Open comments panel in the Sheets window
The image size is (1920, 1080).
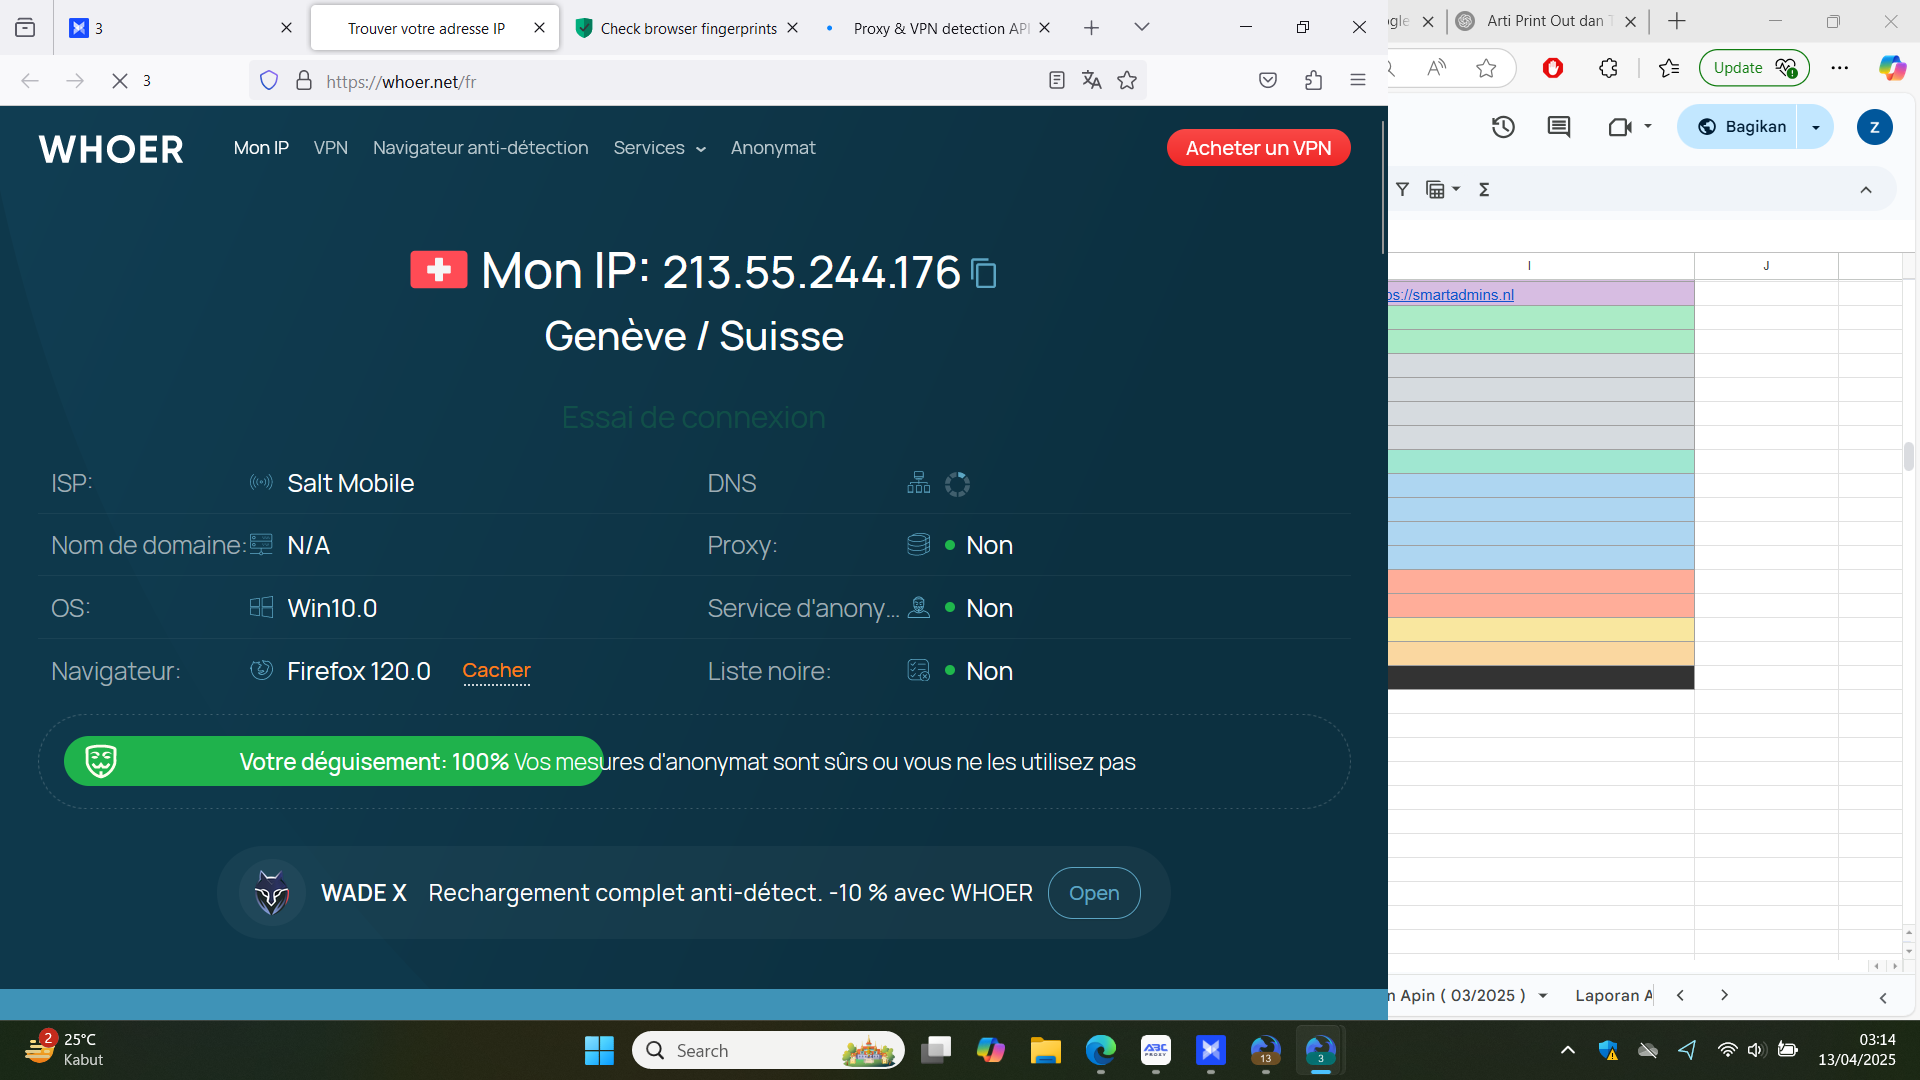[x=1558, y=127]
